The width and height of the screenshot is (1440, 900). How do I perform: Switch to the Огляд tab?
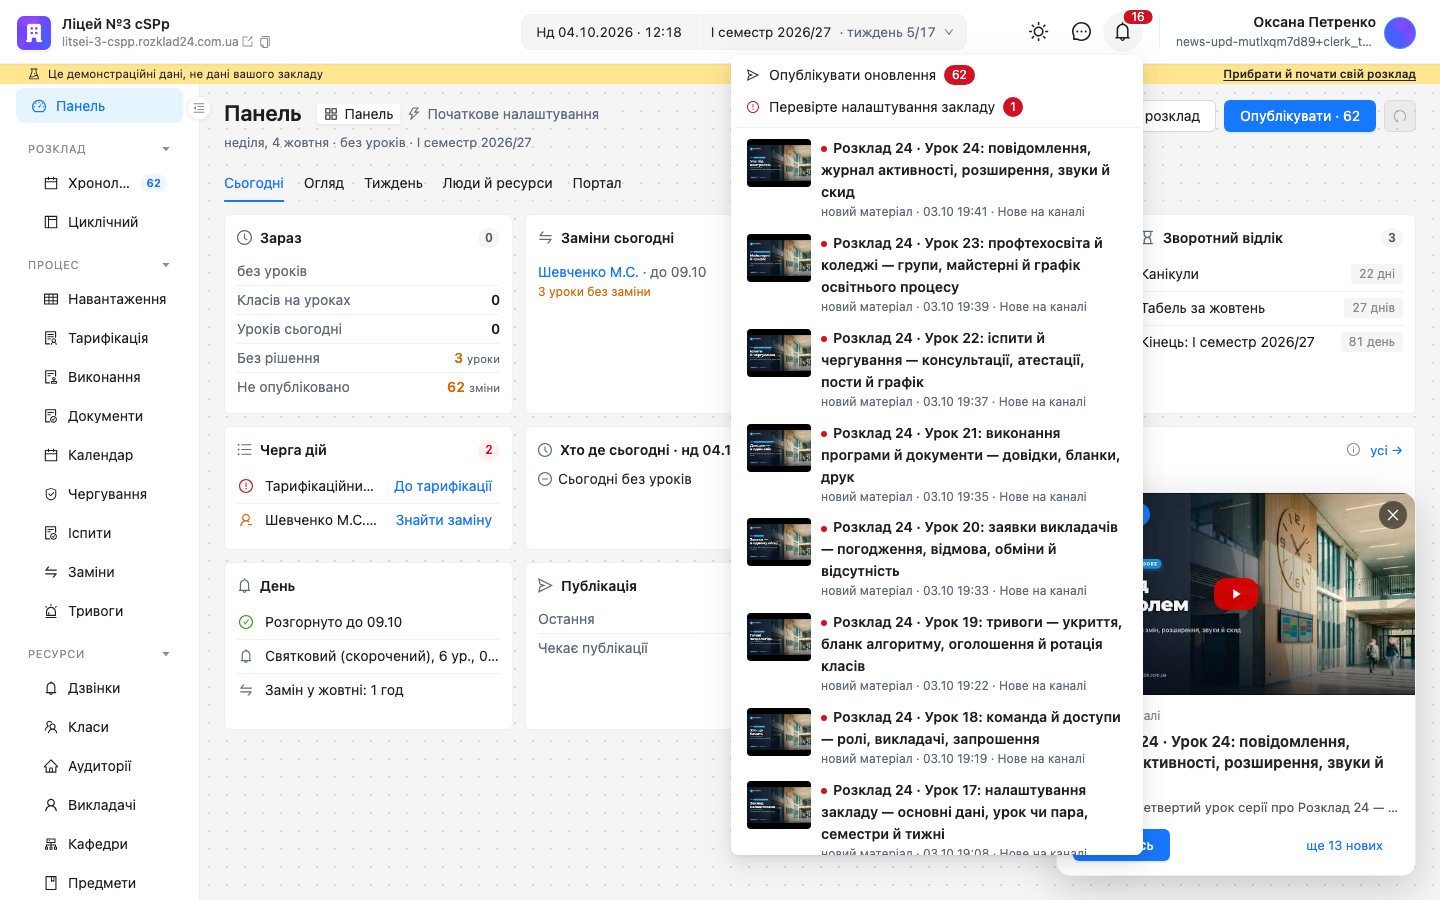coord(324,183)
